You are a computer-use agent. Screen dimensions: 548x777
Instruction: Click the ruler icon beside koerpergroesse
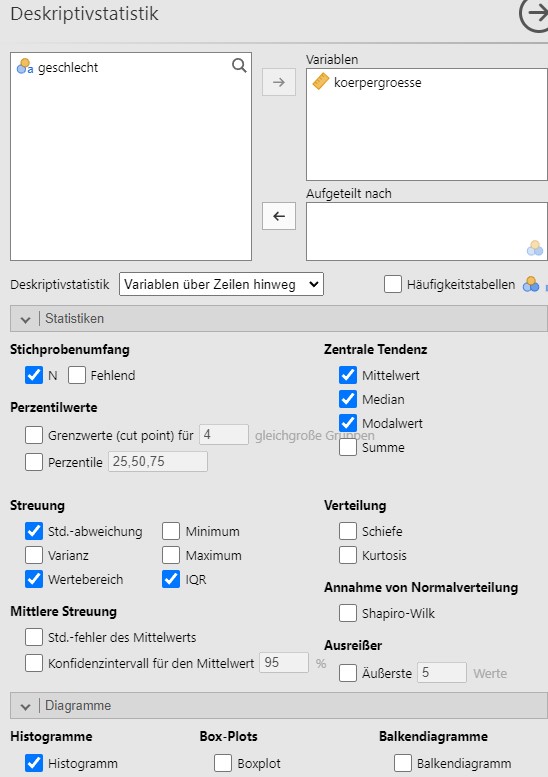click(x=321, y=82)
